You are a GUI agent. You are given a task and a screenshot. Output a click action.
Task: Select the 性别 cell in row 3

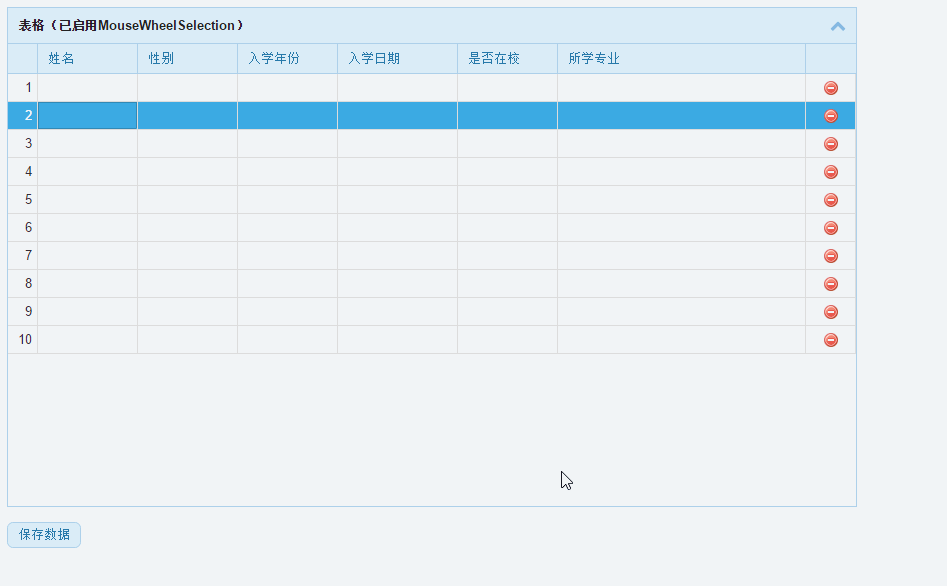click(x=187, y=144)
